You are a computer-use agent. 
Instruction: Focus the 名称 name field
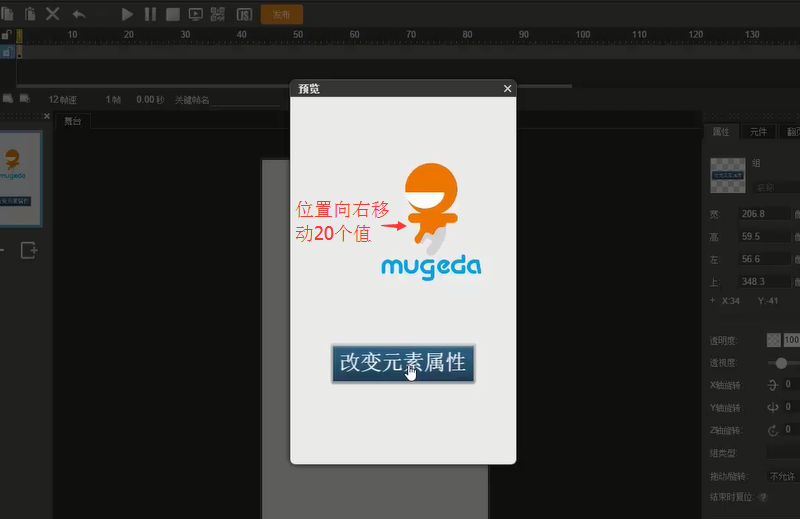(776, 187)
